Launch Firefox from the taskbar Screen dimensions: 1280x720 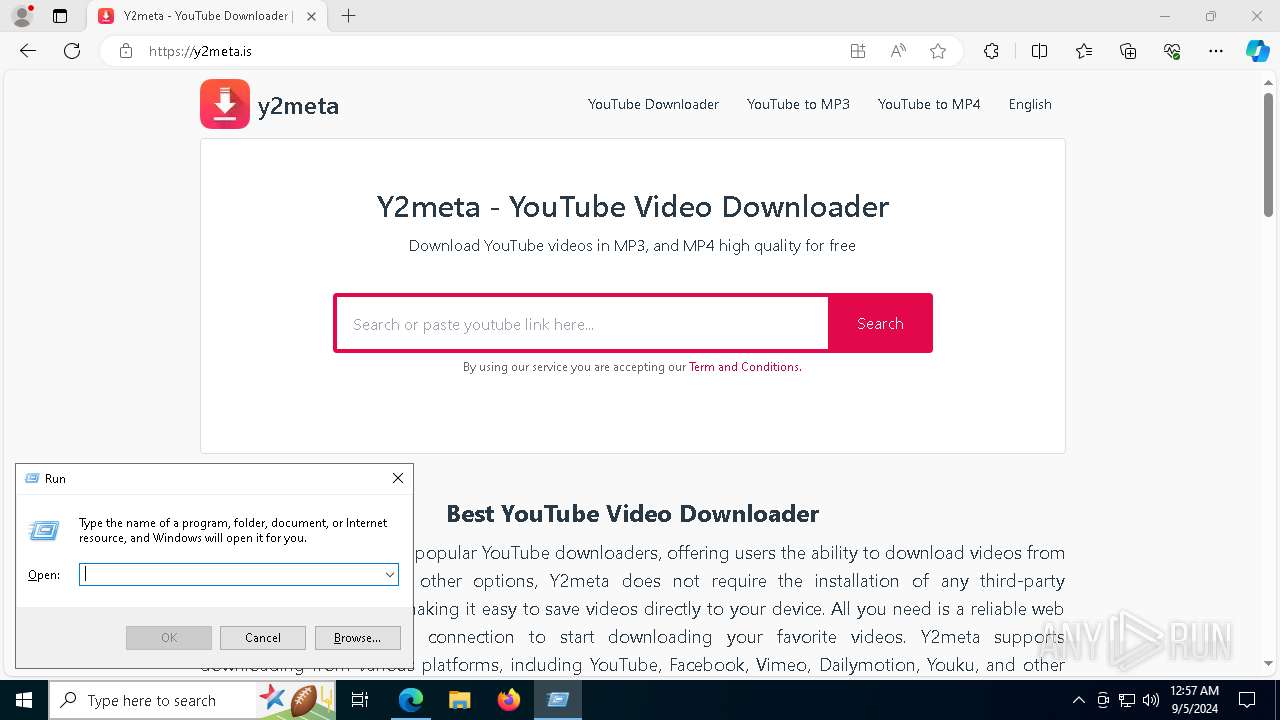509,700
